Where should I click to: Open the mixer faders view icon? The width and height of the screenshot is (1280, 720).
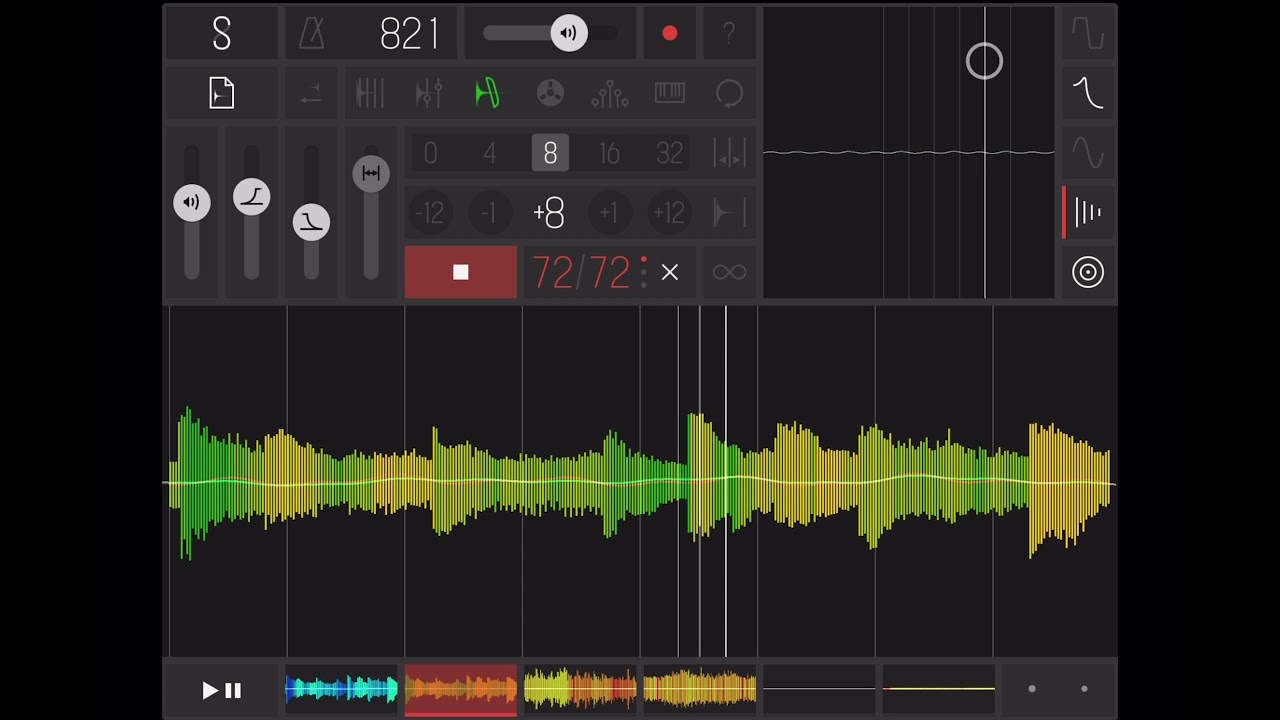370,94
